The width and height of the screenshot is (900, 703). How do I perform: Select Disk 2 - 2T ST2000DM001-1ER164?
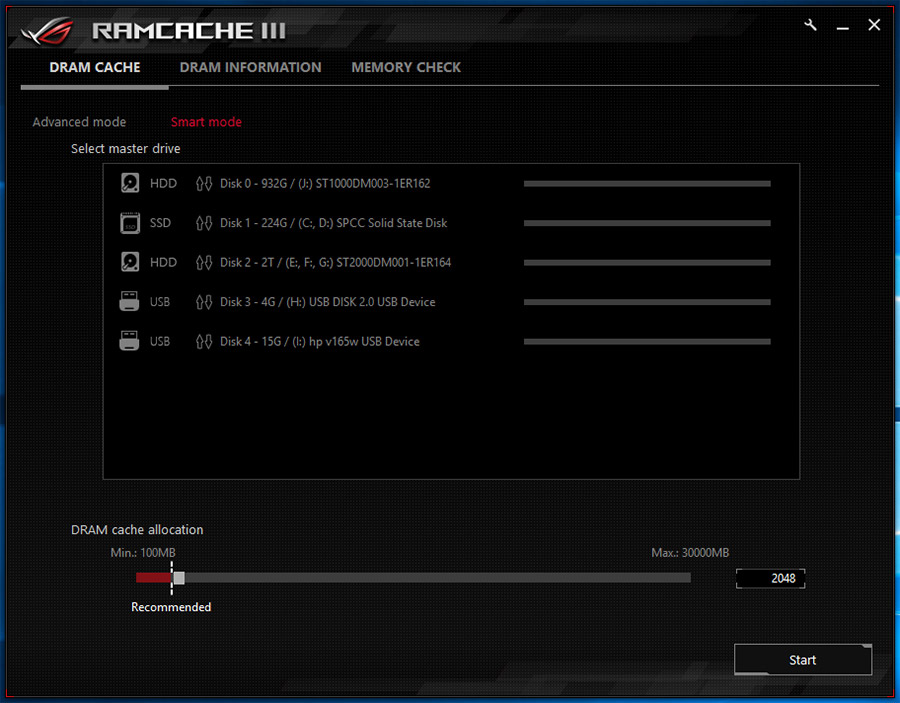[x=335, y=262]
